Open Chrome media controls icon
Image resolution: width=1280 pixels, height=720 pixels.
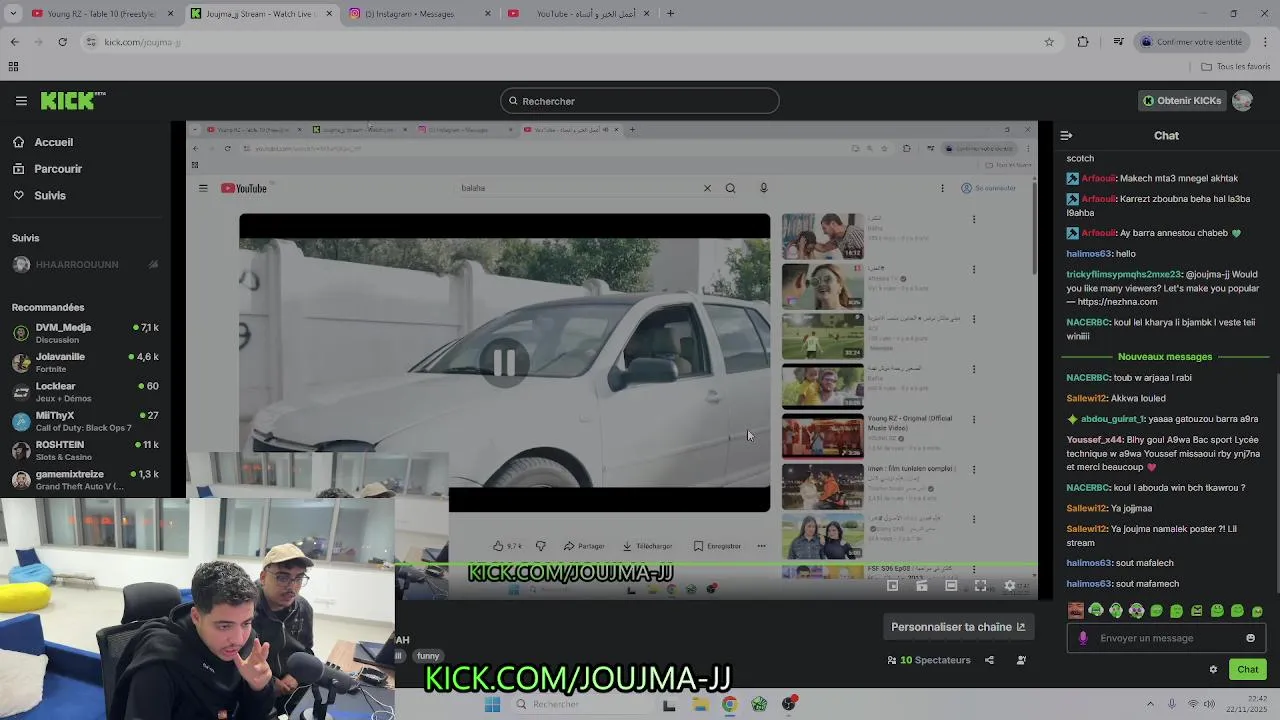[1118, 42]
